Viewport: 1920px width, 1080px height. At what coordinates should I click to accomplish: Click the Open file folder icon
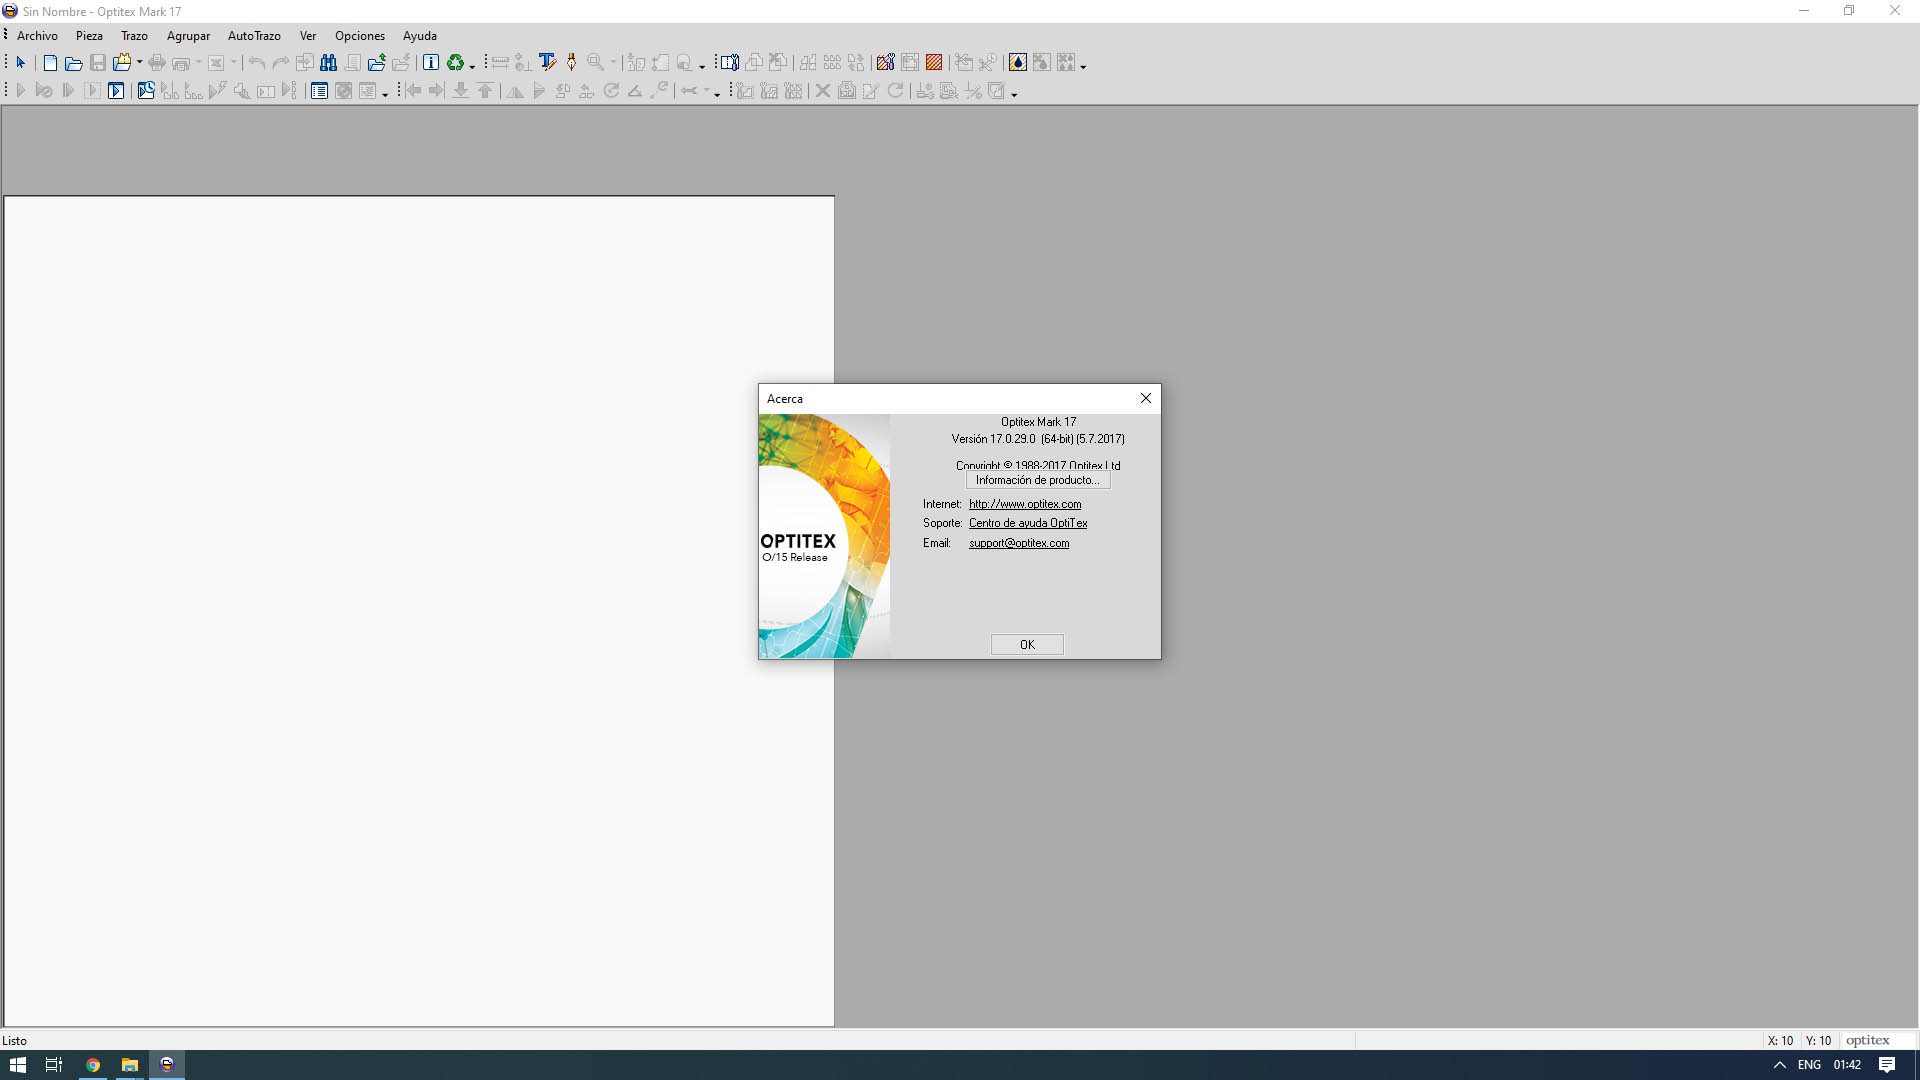74,63
